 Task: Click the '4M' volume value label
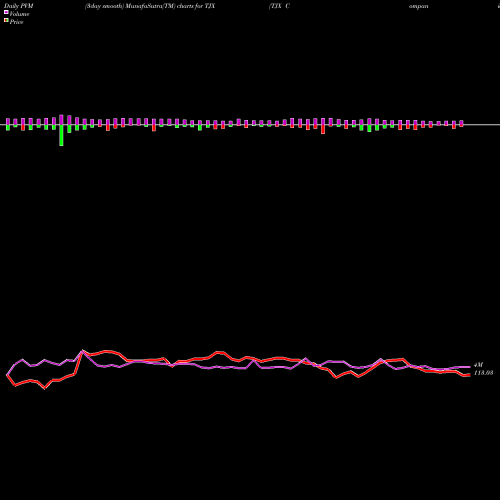coord(478,365)
